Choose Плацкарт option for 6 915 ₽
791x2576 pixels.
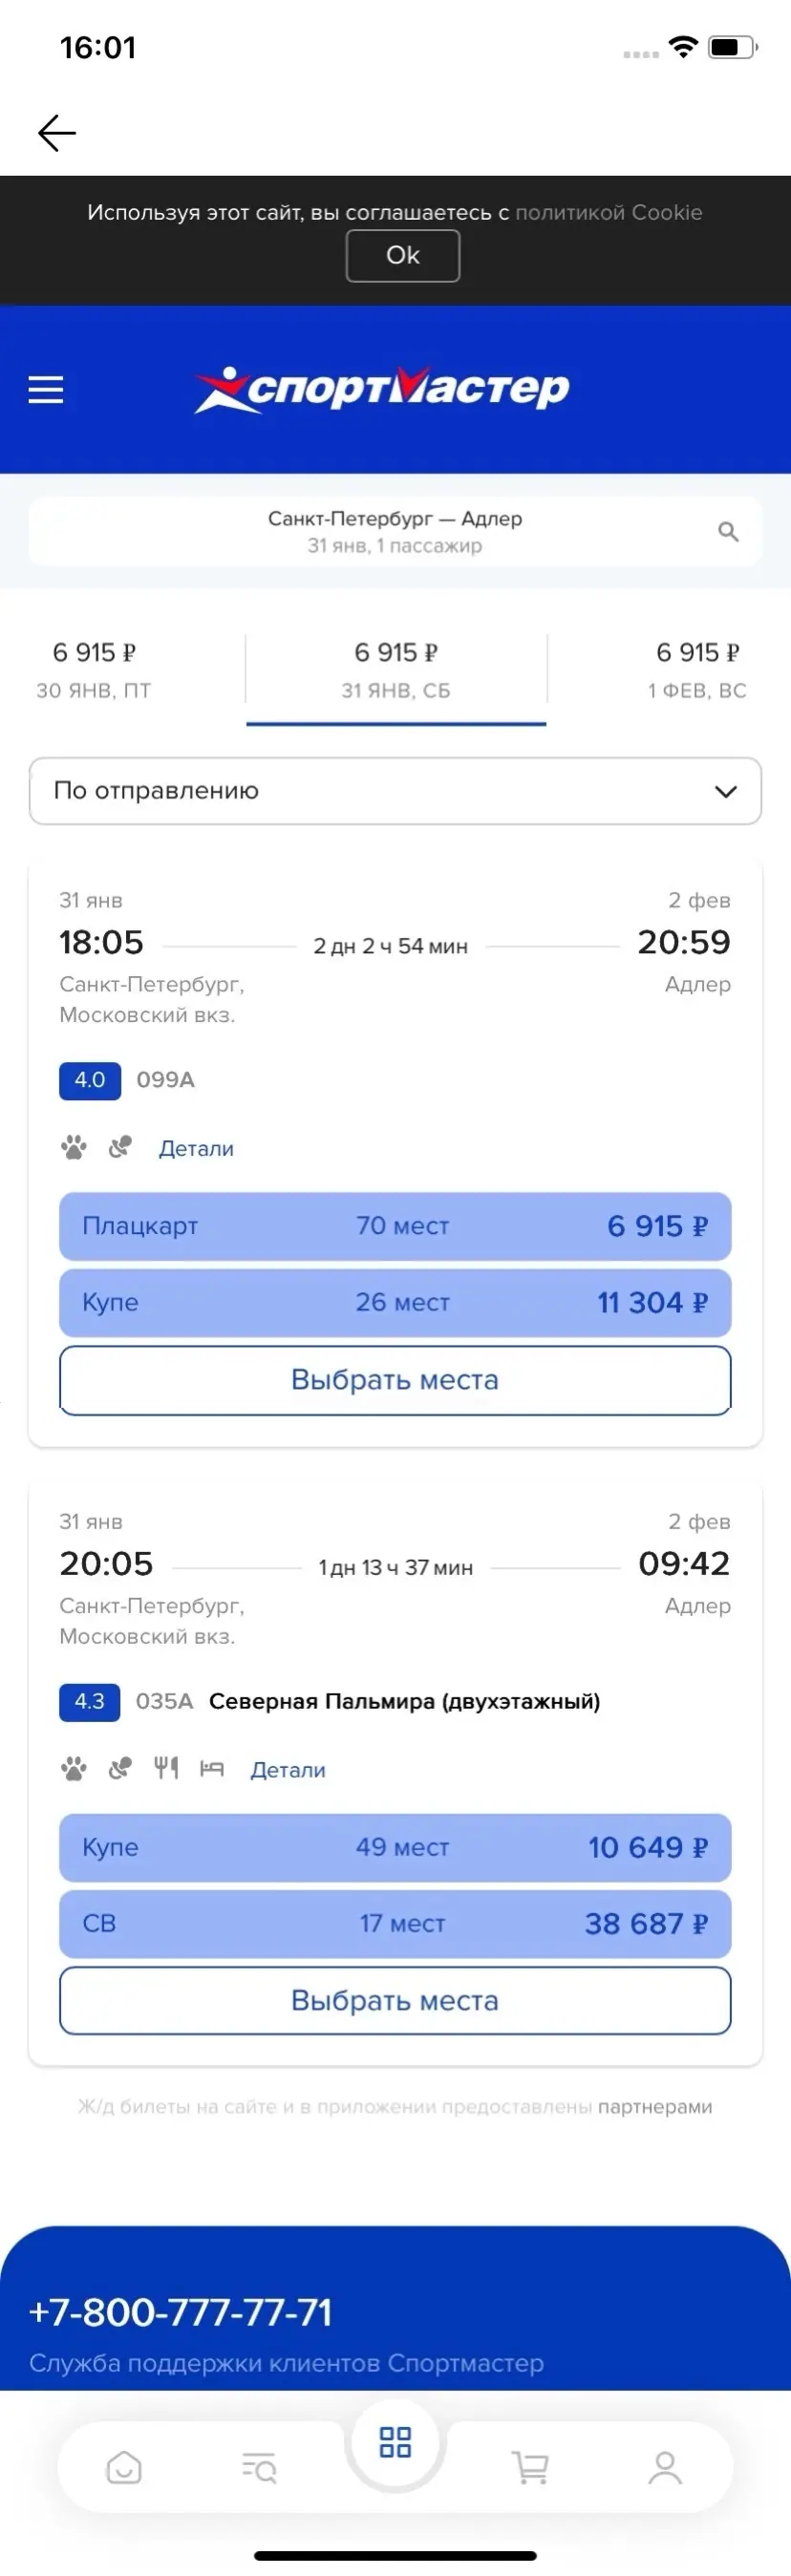tap(395, 1226)
